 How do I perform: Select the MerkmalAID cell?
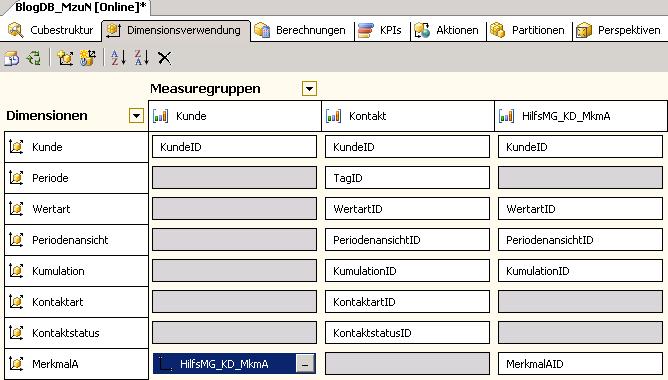coord(580,364)
